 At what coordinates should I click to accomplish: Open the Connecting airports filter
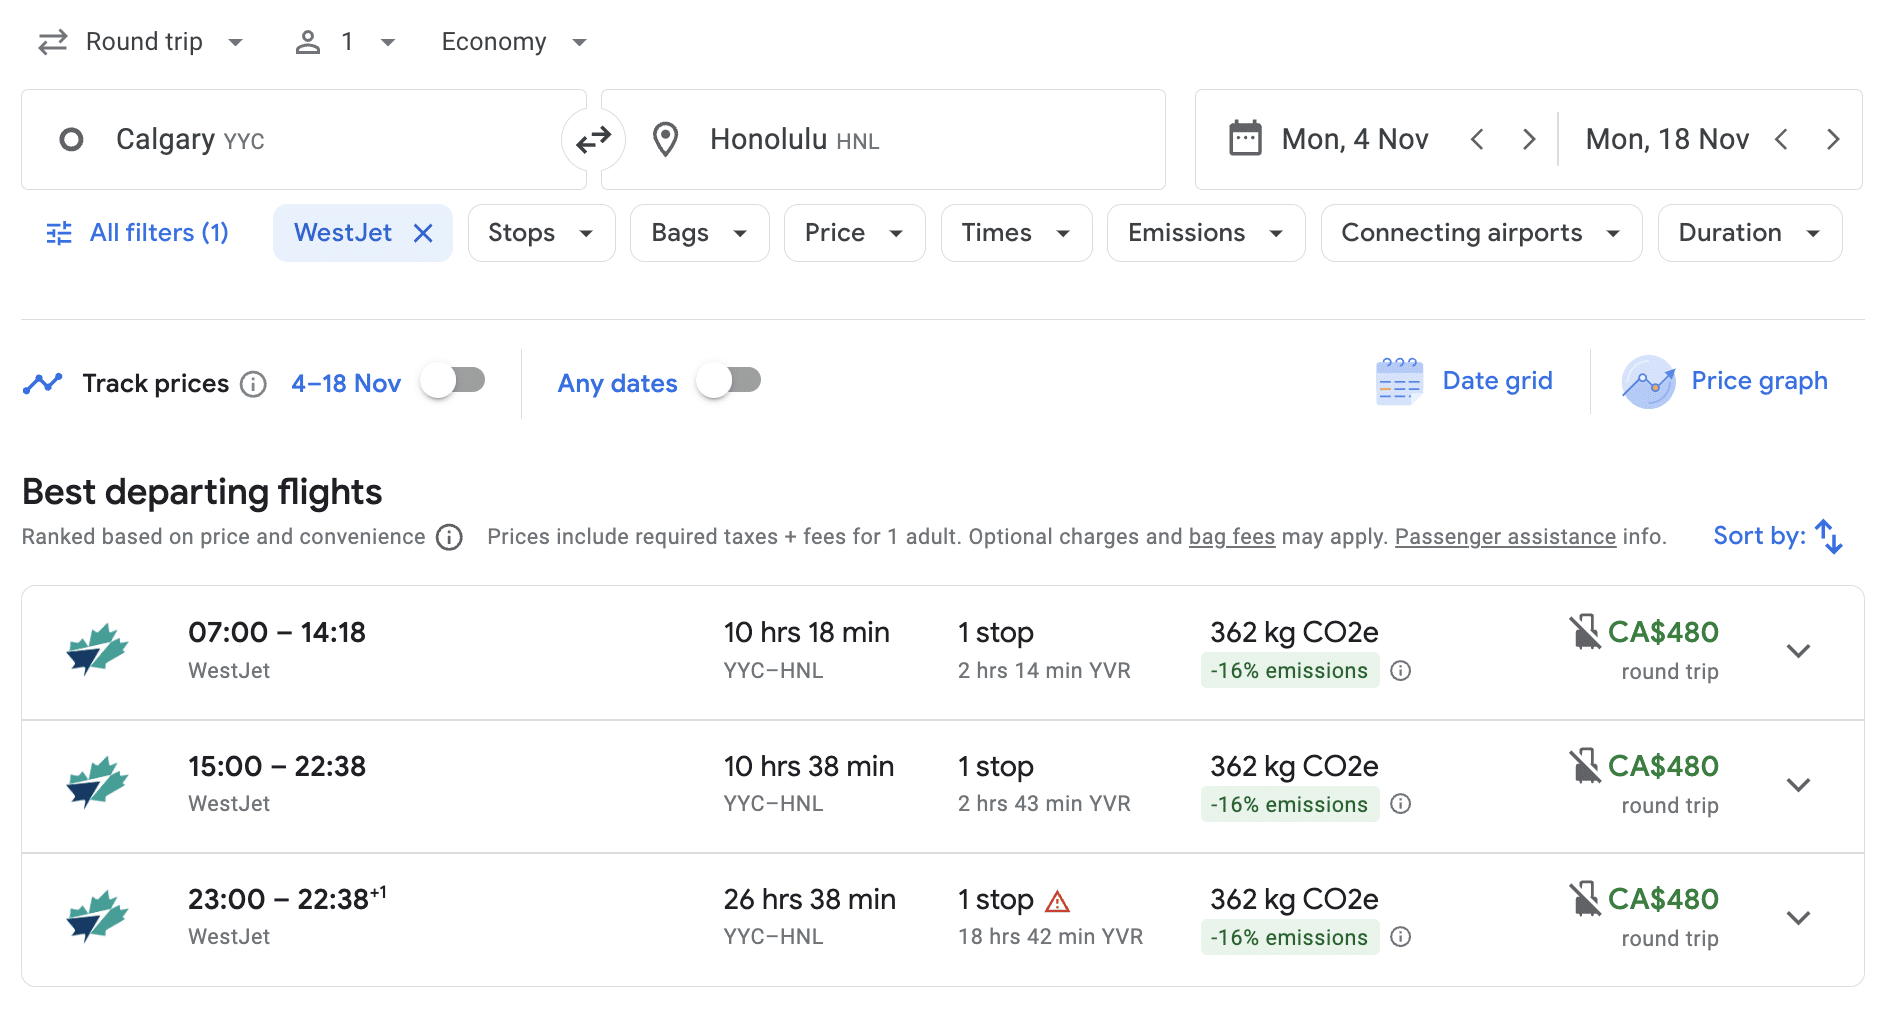[1480, 233]
